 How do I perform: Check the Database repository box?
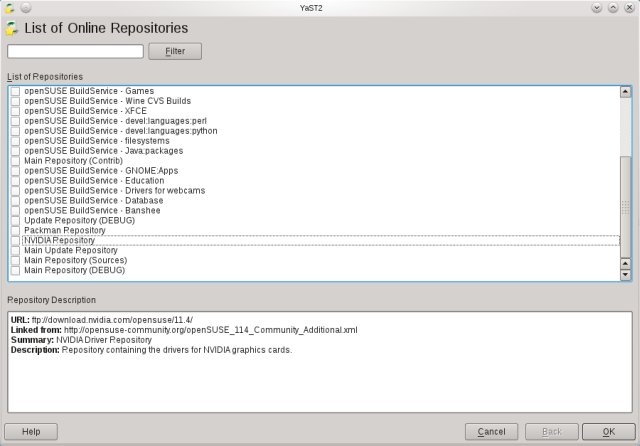point(15,201)
